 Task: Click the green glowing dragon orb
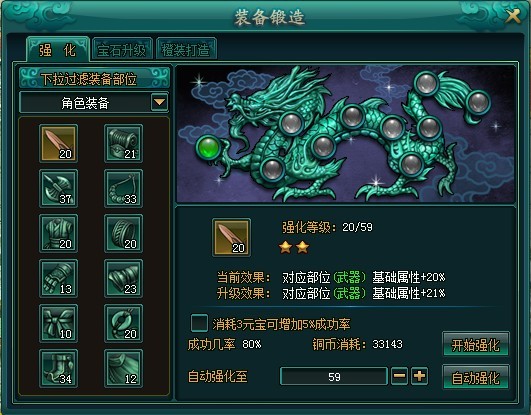[x=208, y=148]
